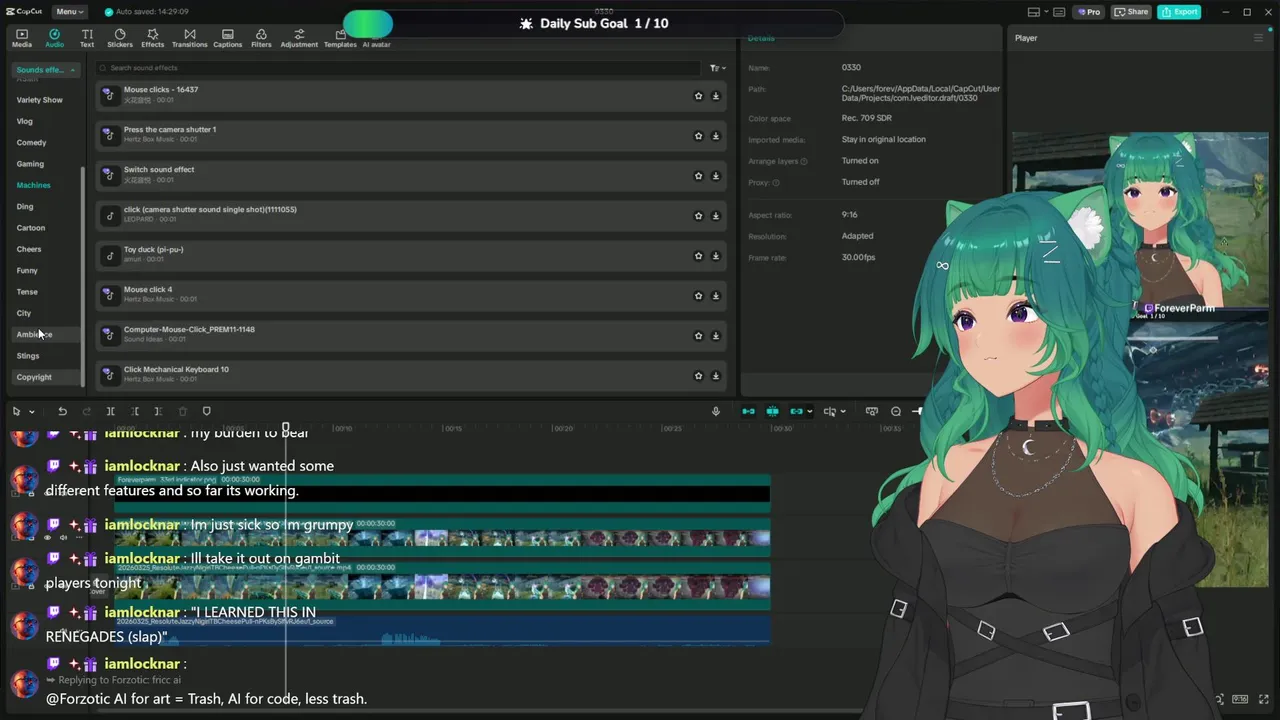This screenshot has height=720, width=1280.
Task: Select the Machines sound category
Action: 33,185
